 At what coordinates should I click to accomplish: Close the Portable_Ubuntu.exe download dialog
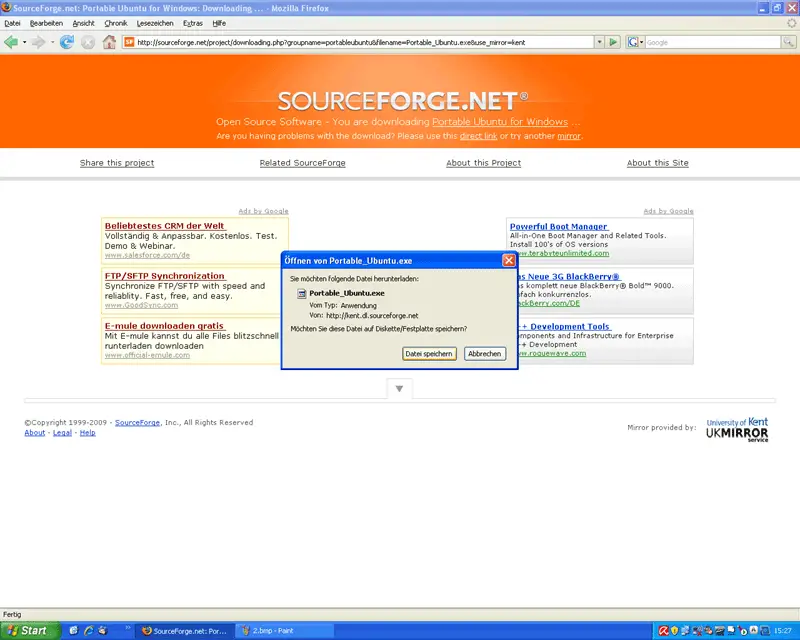(x=509, y=260)
